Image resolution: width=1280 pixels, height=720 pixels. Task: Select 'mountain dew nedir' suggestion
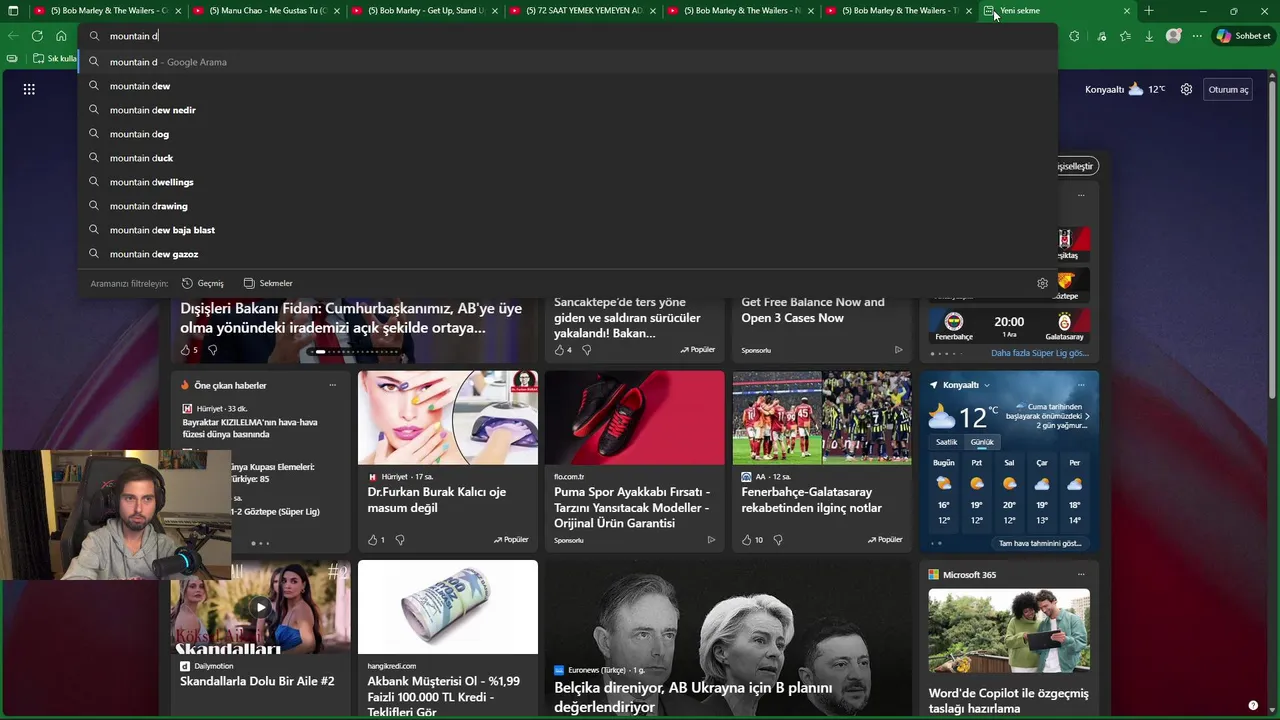[567, 110]
